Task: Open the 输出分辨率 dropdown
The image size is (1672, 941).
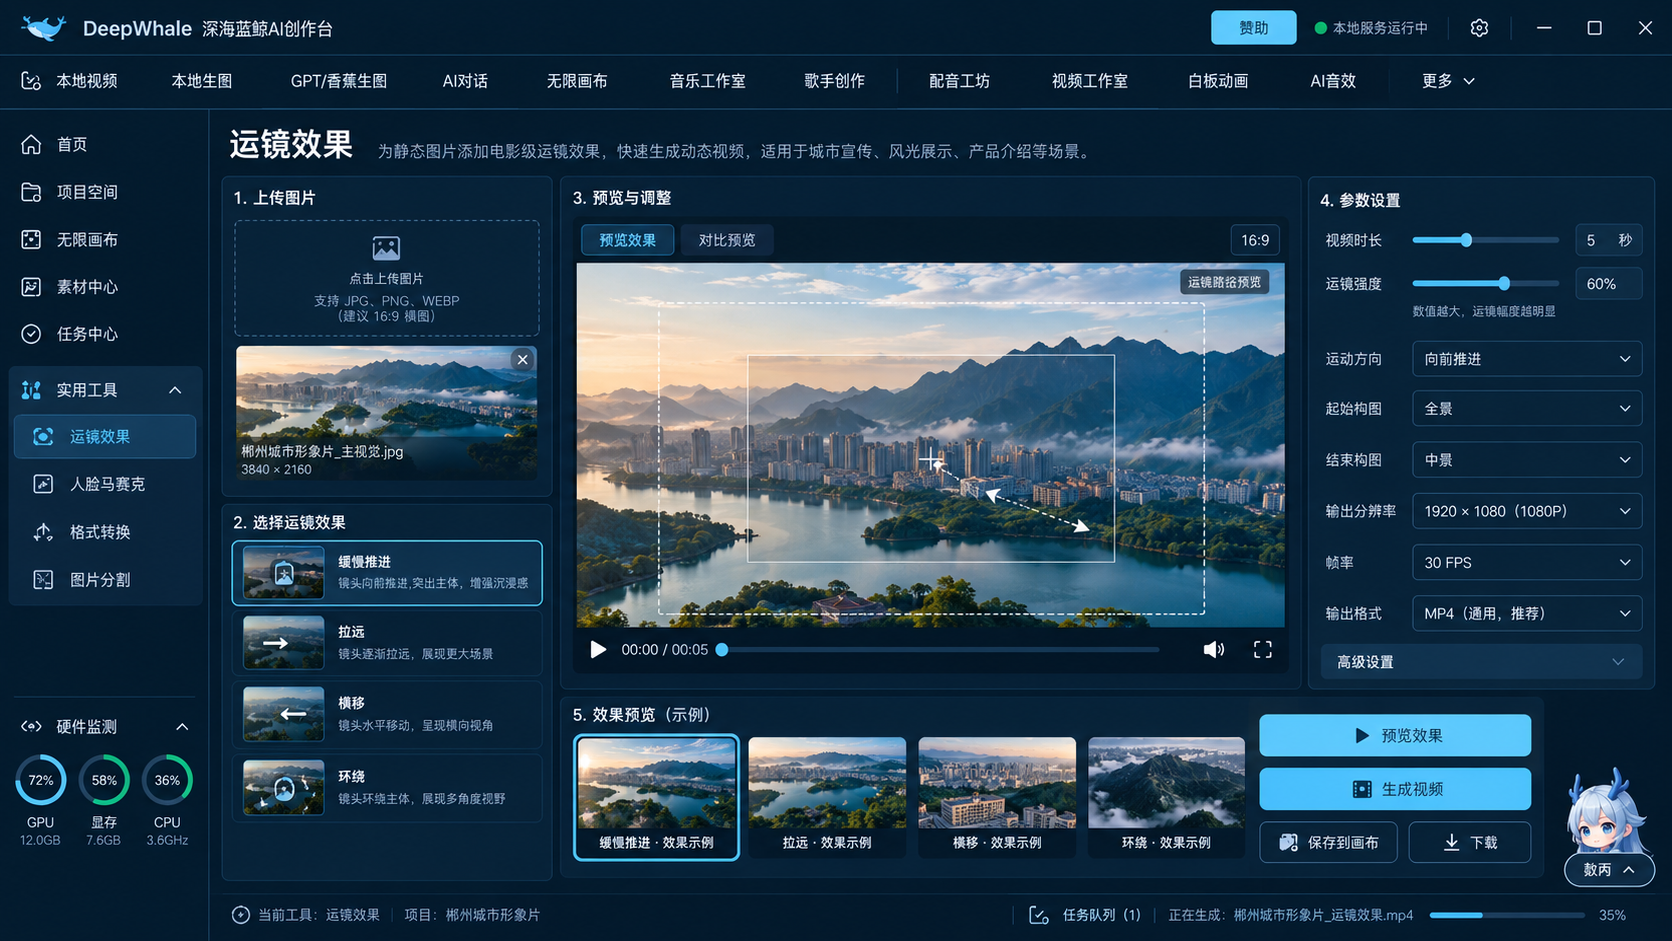Action: pyautogui.click(x=1527, y=511)
